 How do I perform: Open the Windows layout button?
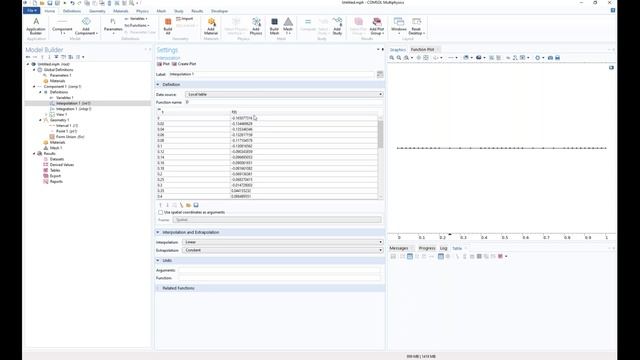pos(399,26)
